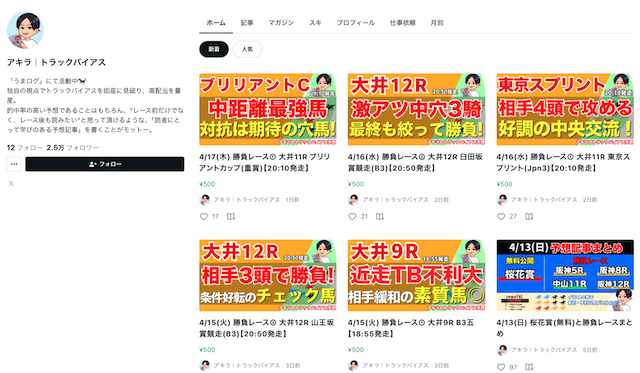Click author avatar under 大井9R B3五 article
The image size is (640, 373).
coord(353,365)
